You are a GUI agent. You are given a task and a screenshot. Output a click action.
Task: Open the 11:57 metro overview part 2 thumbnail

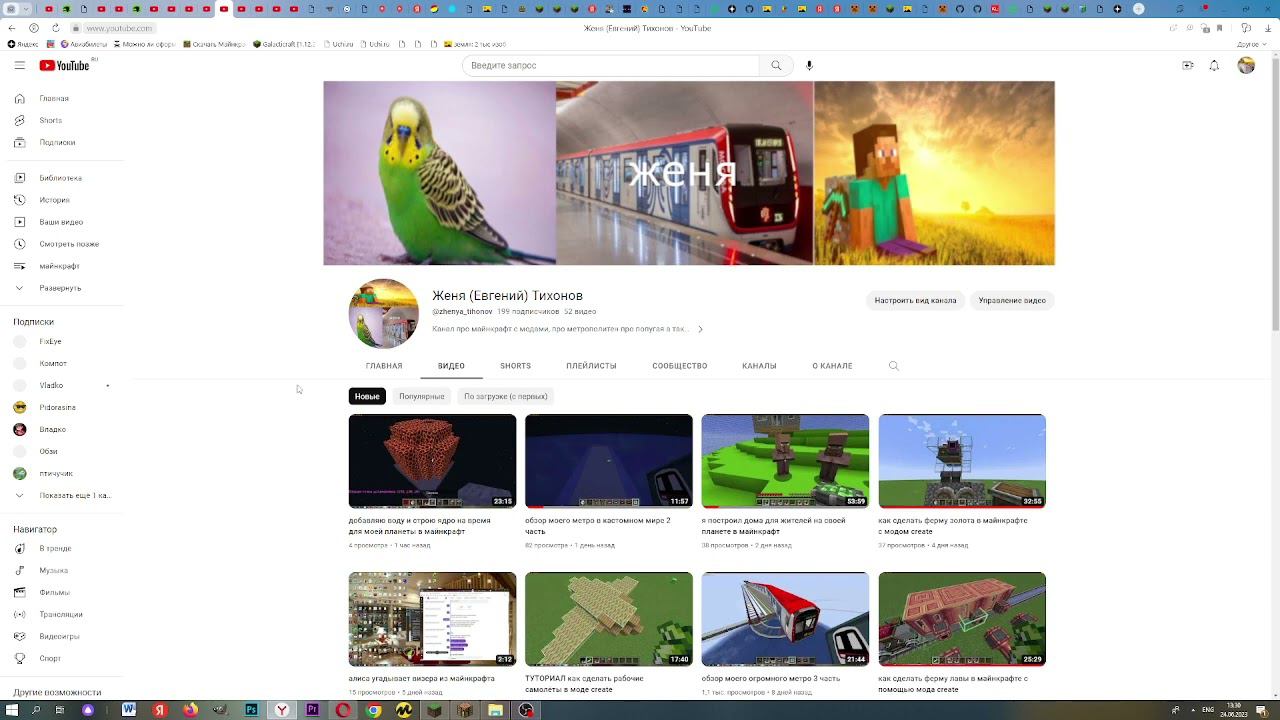pyautogui.click(x=608, y=461)
